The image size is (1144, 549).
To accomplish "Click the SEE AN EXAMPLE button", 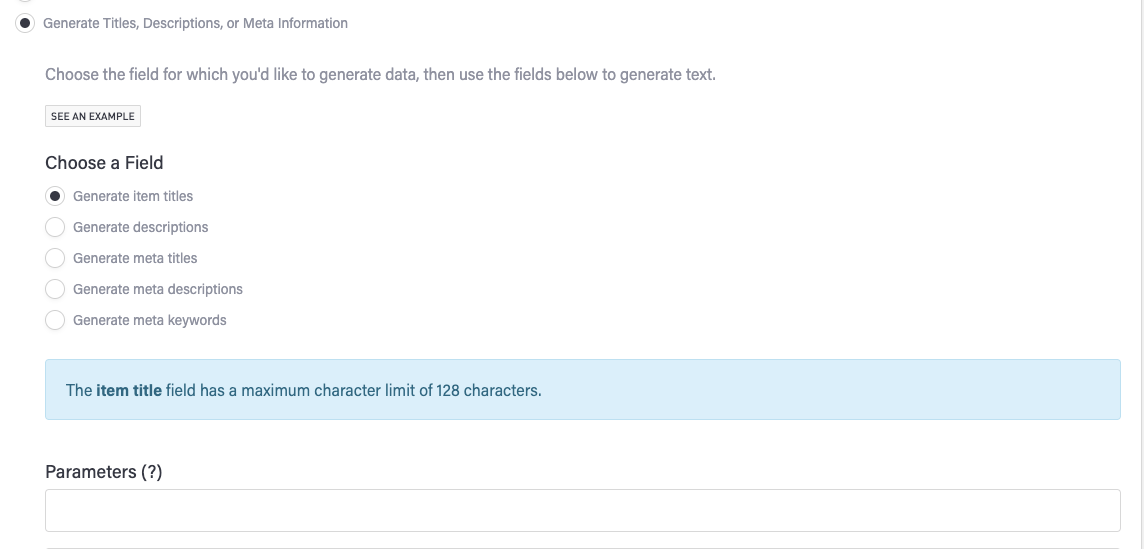I will tap(93, 117).
